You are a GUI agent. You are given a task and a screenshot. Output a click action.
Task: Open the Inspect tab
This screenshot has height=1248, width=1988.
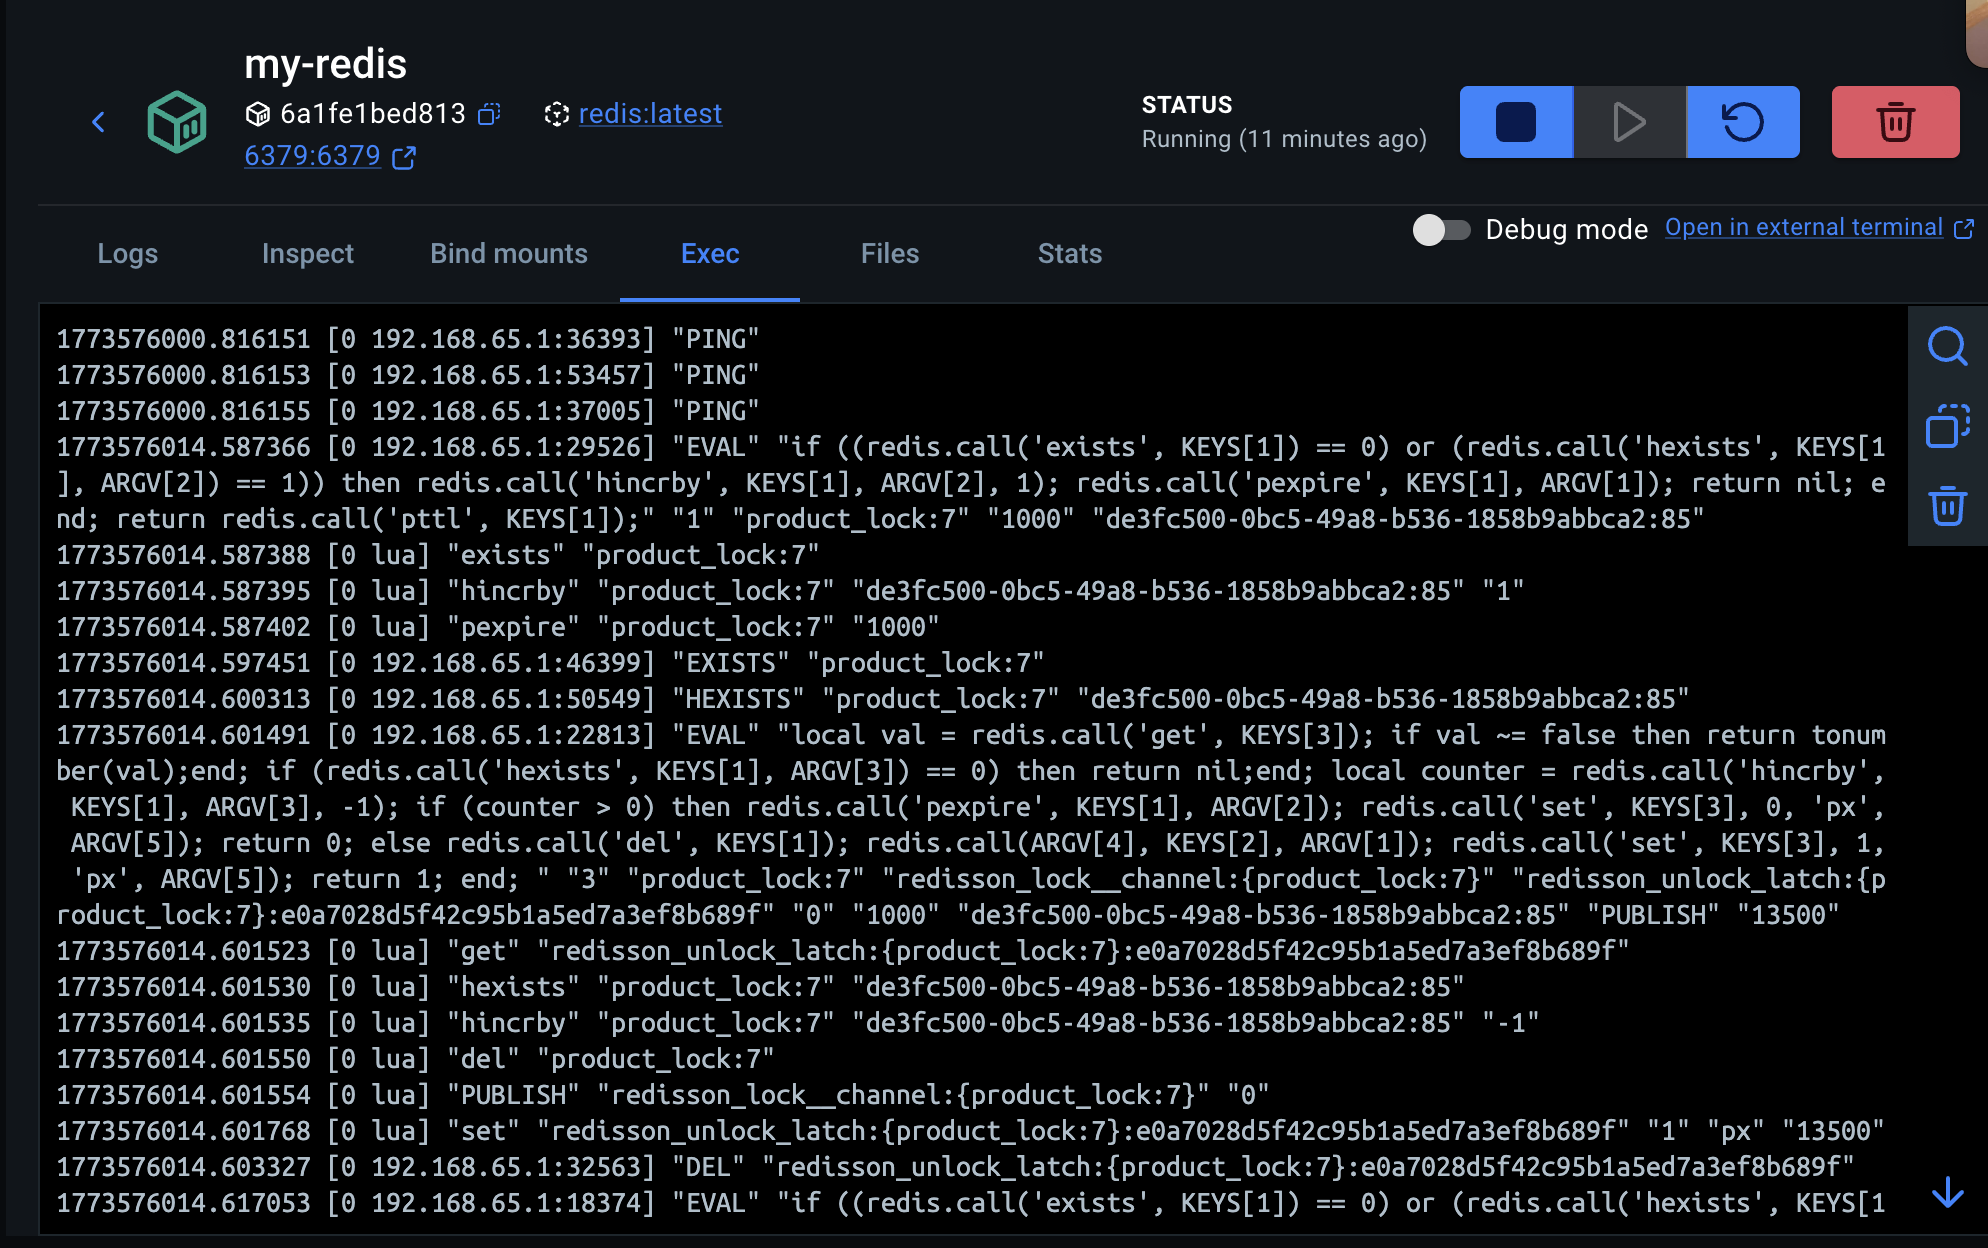pos(307,254)
